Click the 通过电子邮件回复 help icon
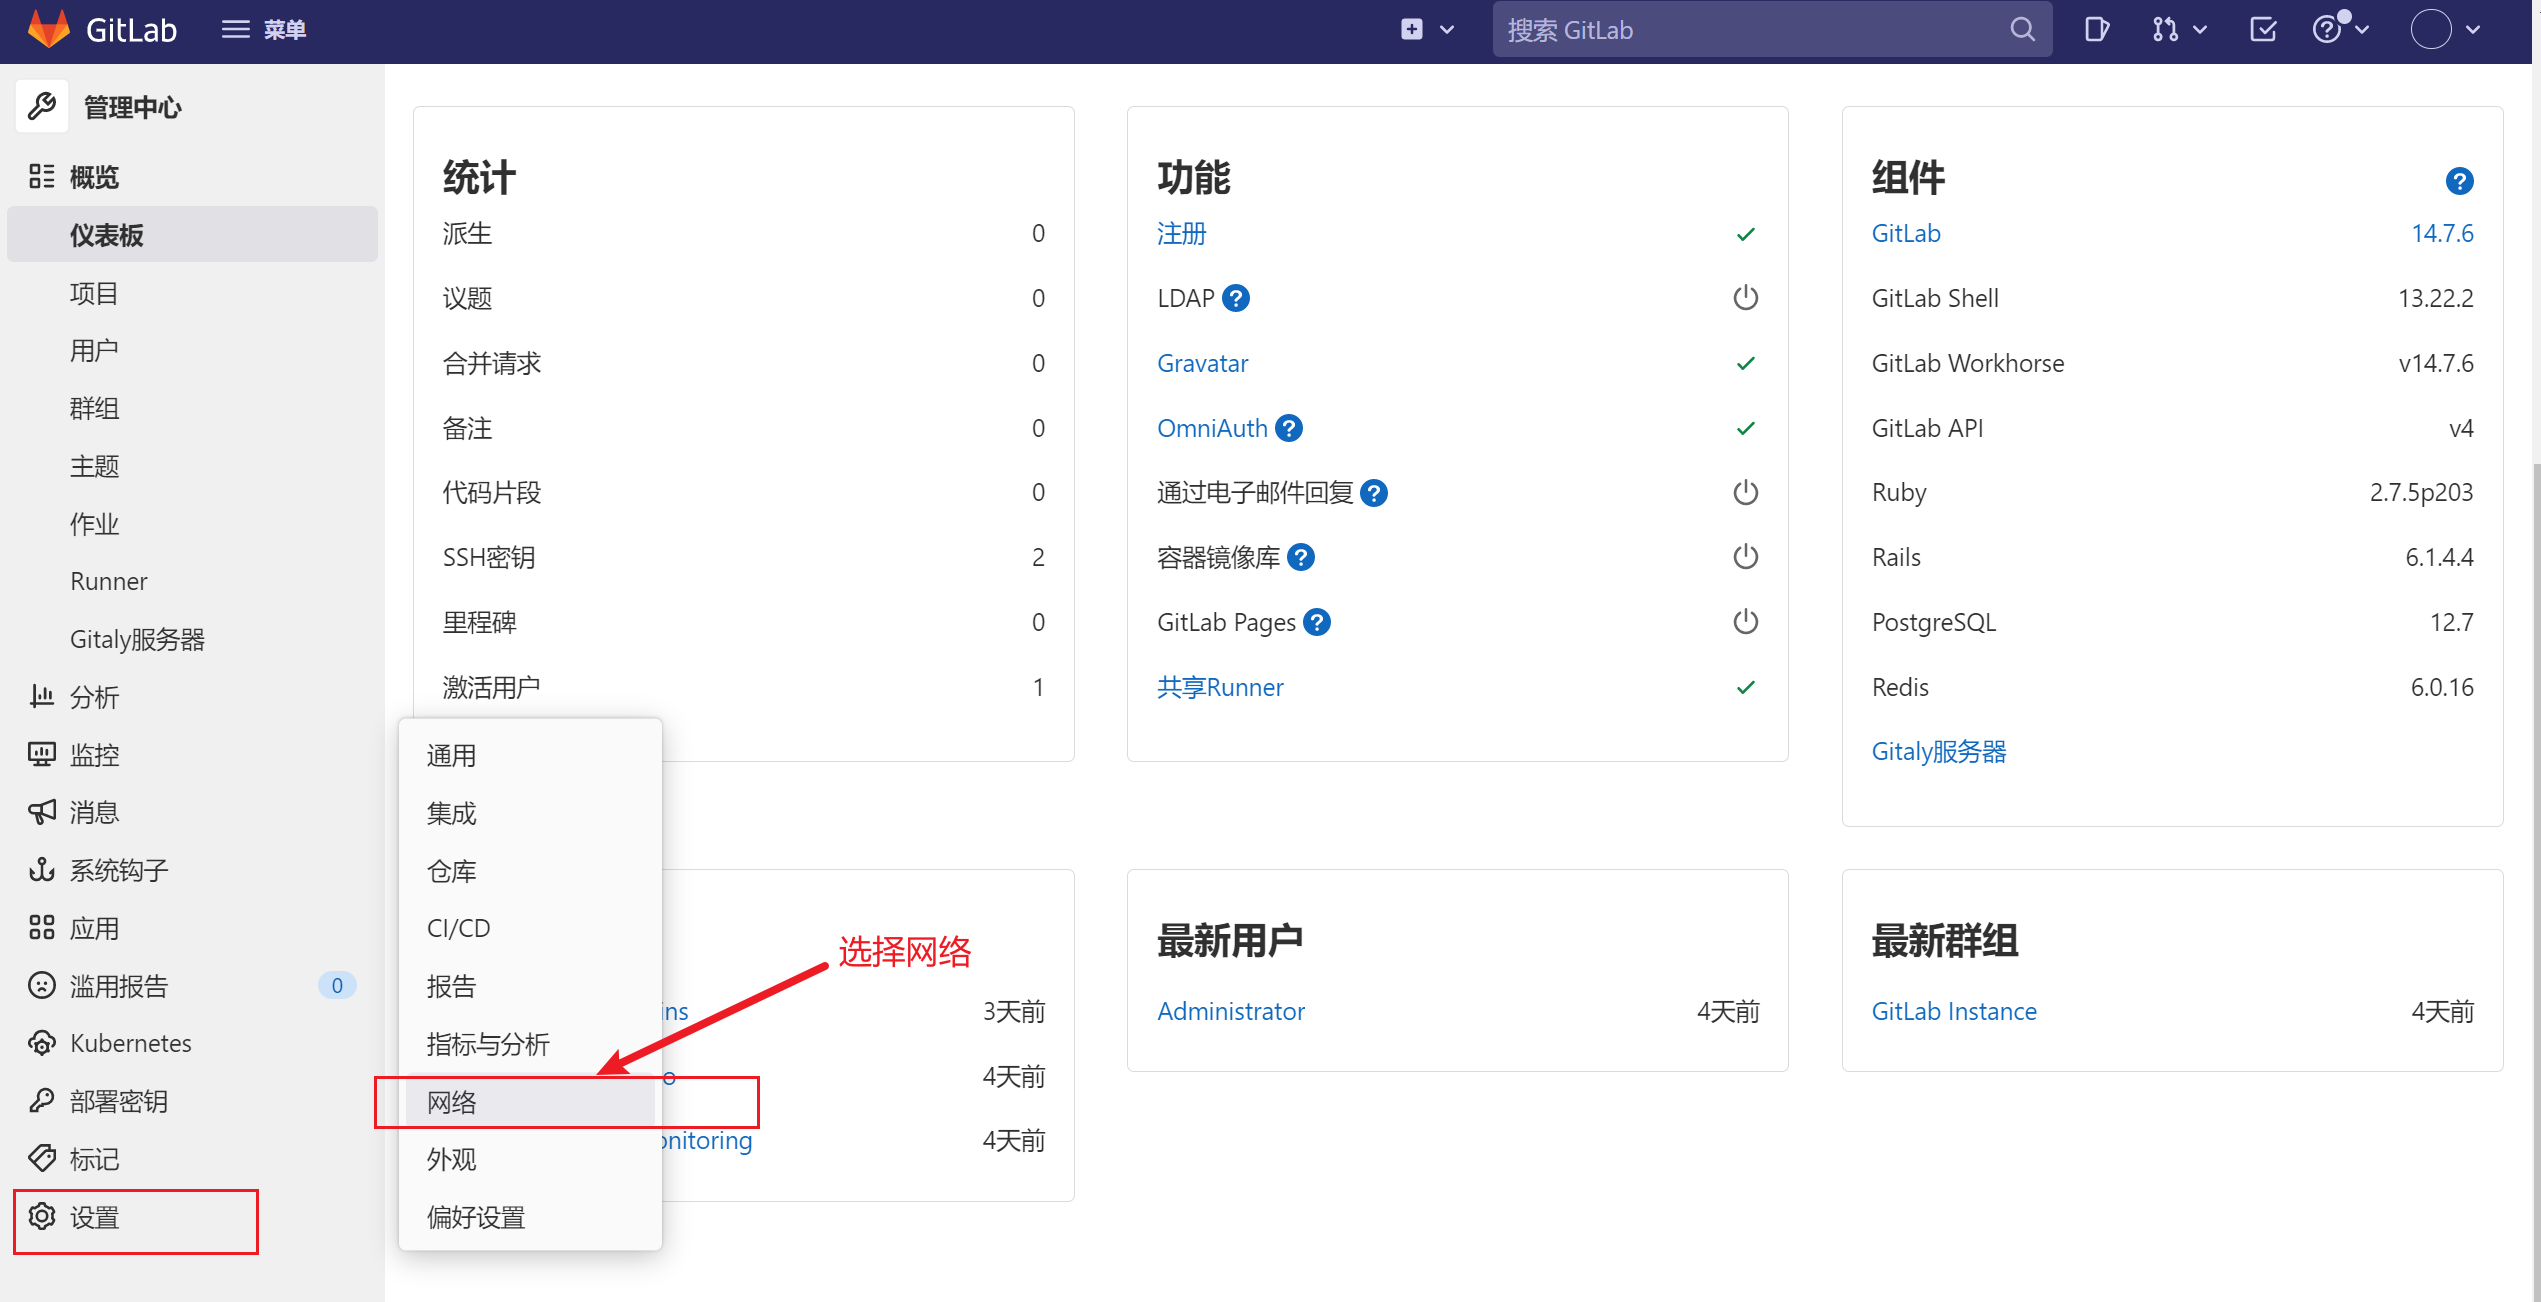 click(x=1374, y=493)
